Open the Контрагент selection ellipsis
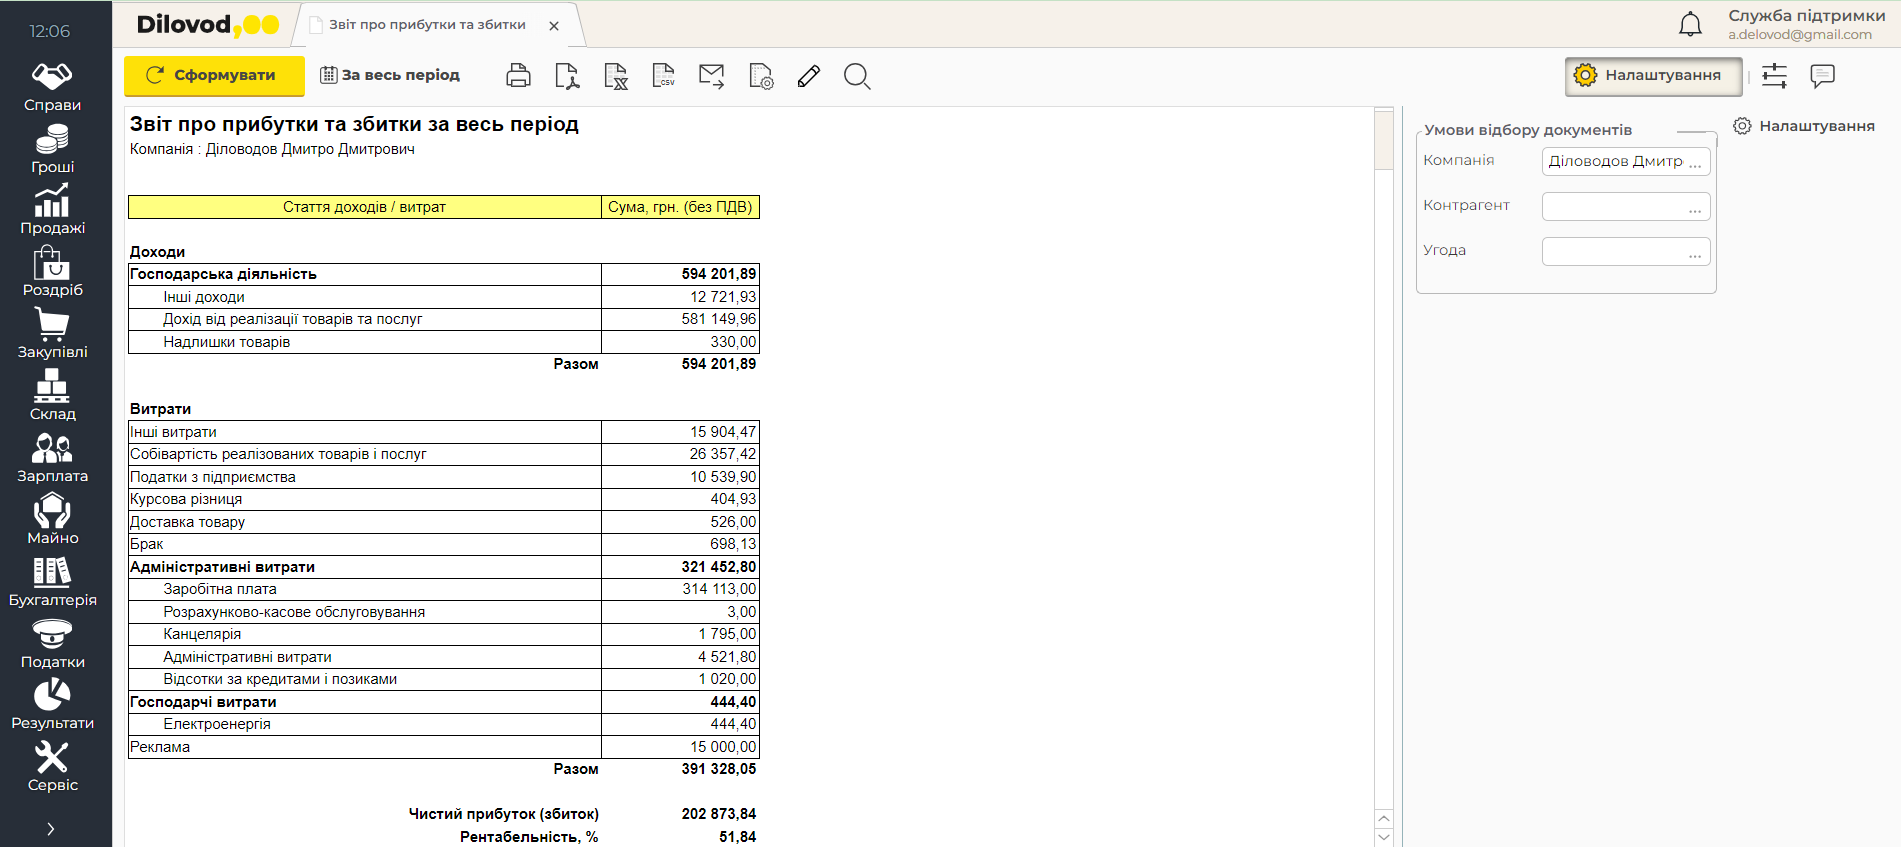The image size is (1901, 847). tap(1695, 208)
